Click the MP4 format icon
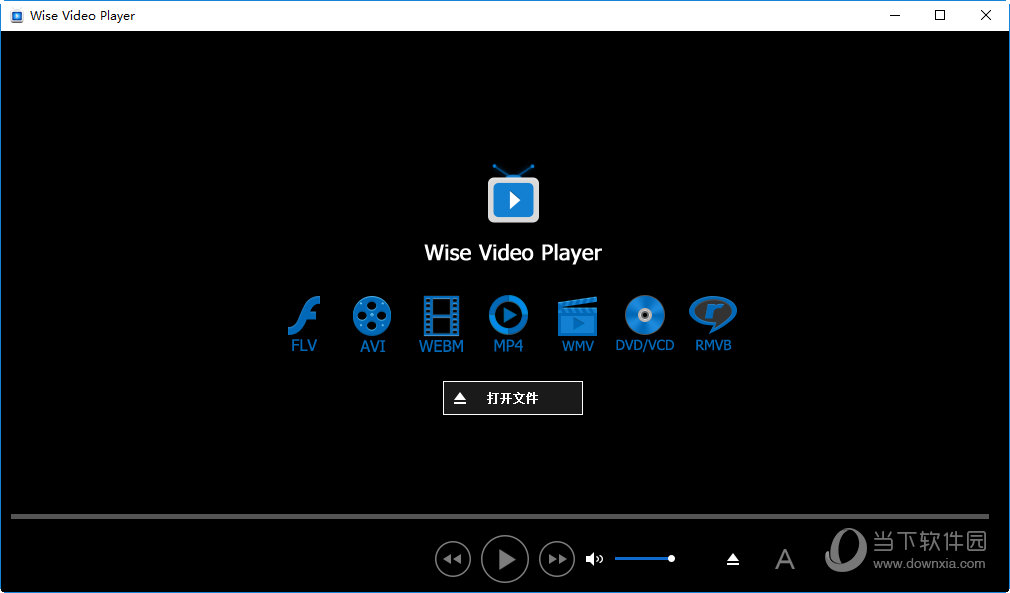 coord(508,324)
